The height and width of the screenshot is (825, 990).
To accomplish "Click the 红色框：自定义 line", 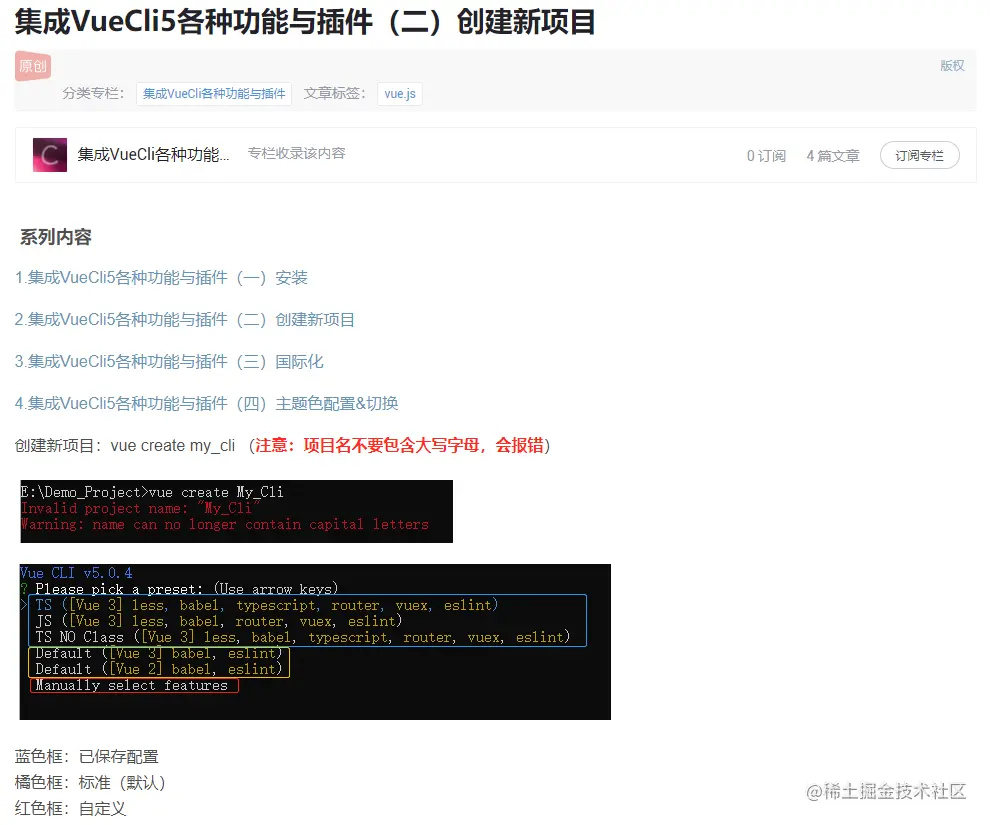I will 70,809.
